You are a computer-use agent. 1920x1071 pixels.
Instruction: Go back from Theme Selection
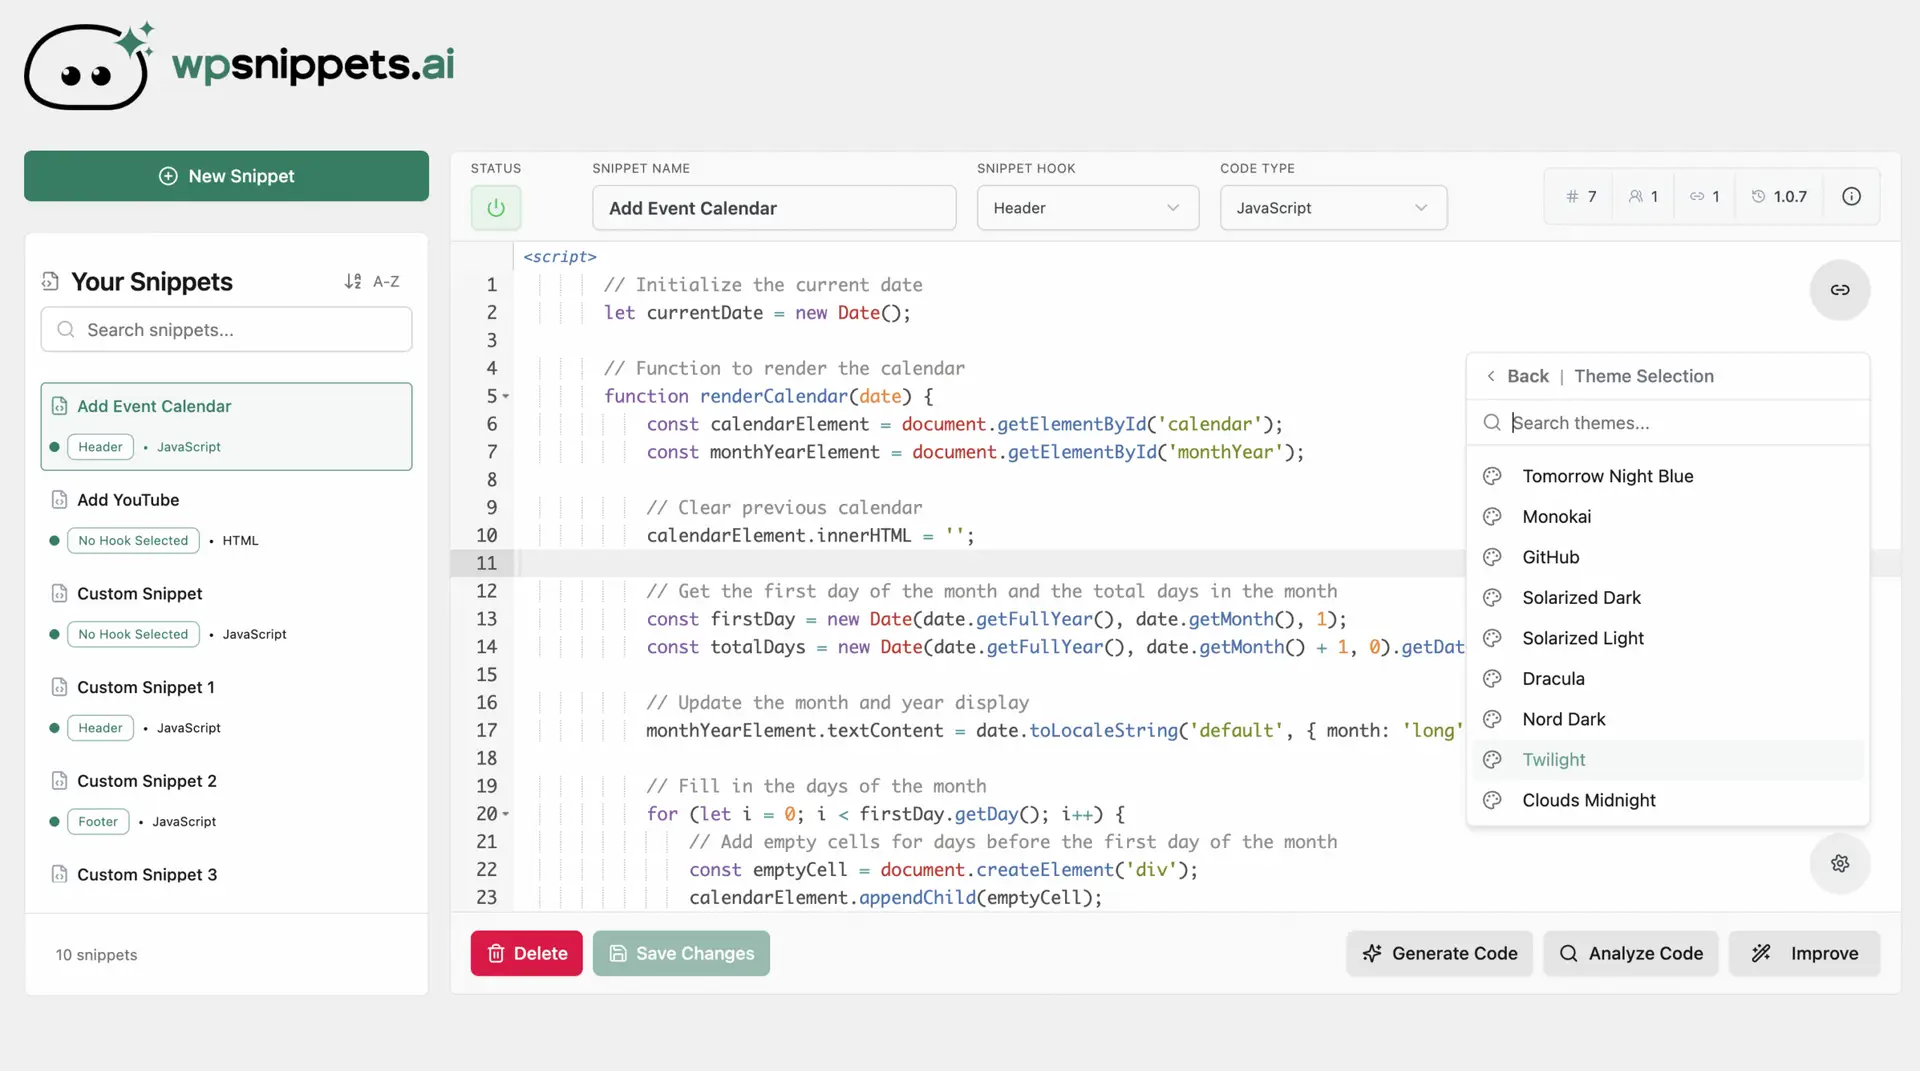pos(1517,376)
